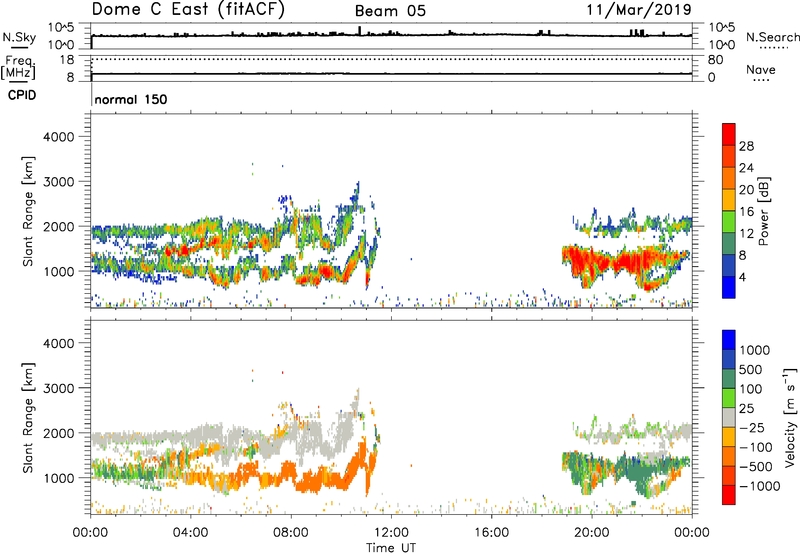The height and width of the screenshot is (554, 800).
Task: Select the "N.Search" legend label
Action: click(x=772, y=37)
